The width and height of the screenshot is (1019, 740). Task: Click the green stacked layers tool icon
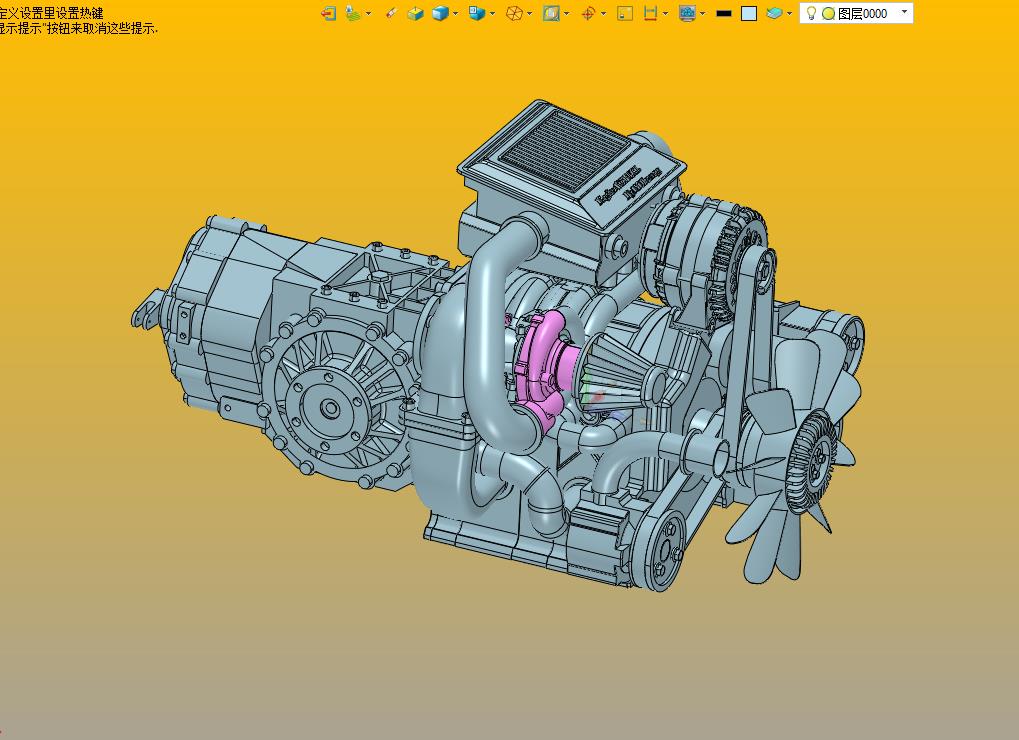(x=353, y=13)
